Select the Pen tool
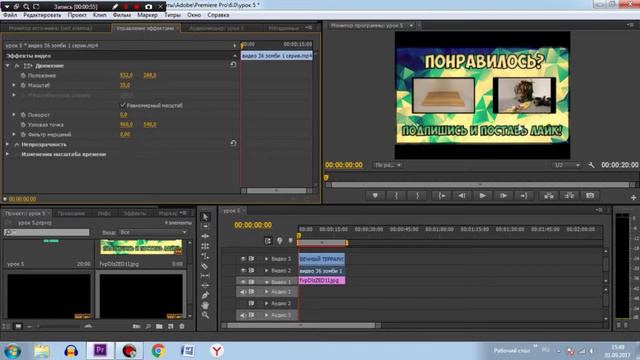The height and width of the screenshot is (360, 640). click(205, 295)
